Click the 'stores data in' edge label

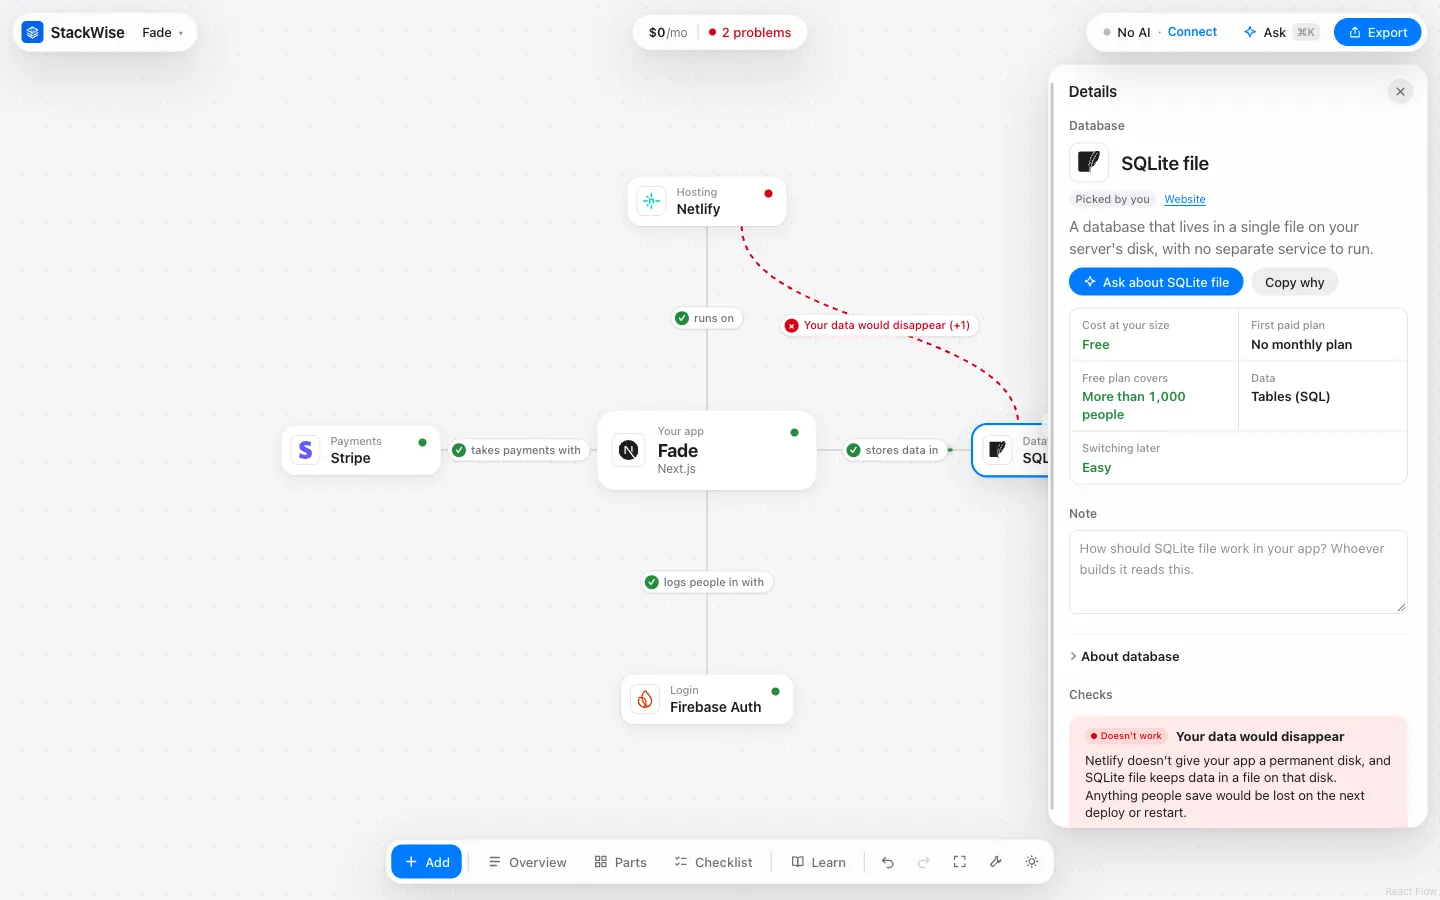pos(895,450)
